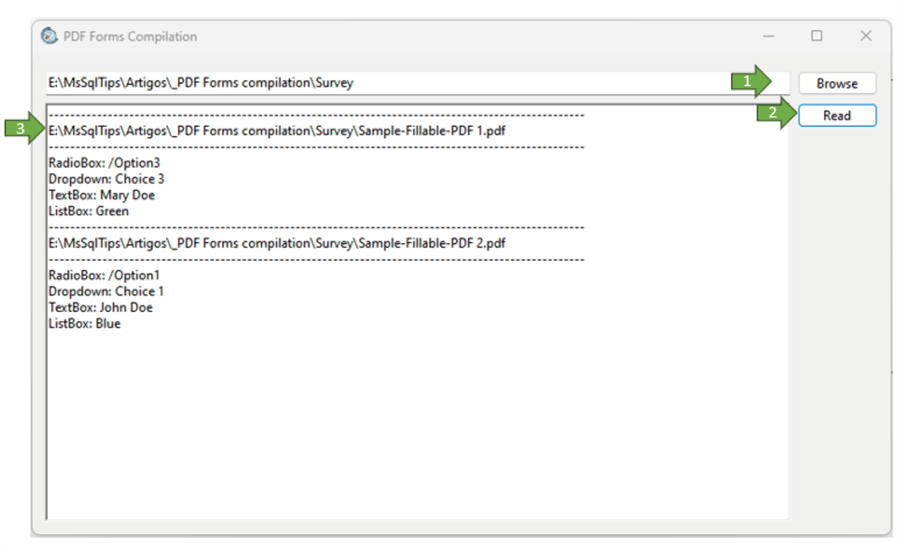Click the green arrow labeled 1
The image size is (900, 551).
pyautogui.click(x=758, y=82)
